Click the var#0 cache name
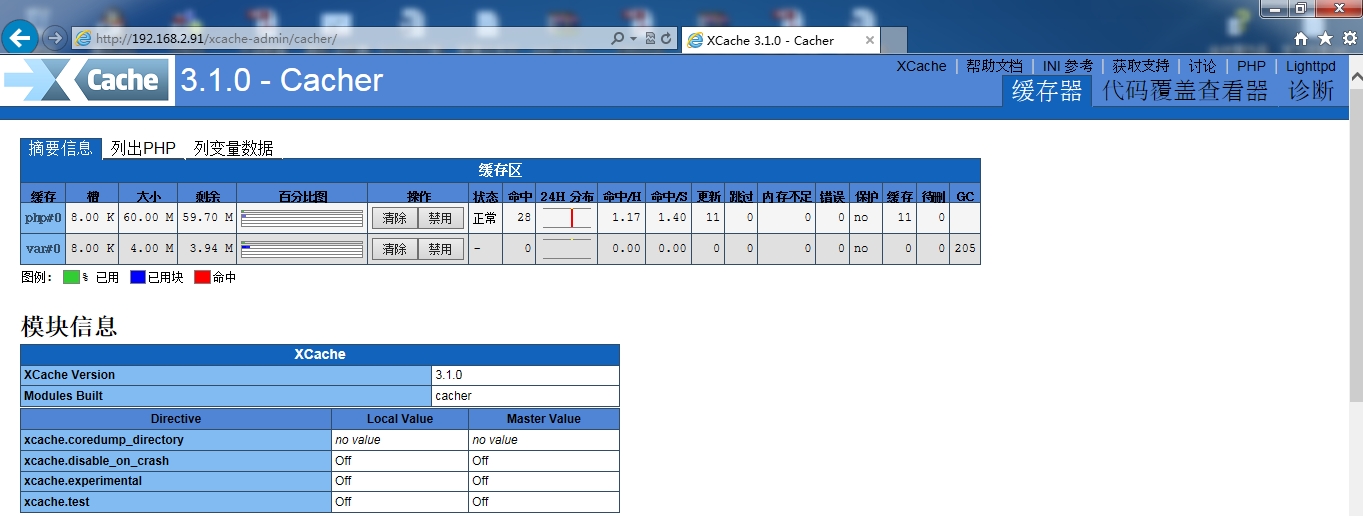This screenshot has width=1363, height=516. click(43, 249)
